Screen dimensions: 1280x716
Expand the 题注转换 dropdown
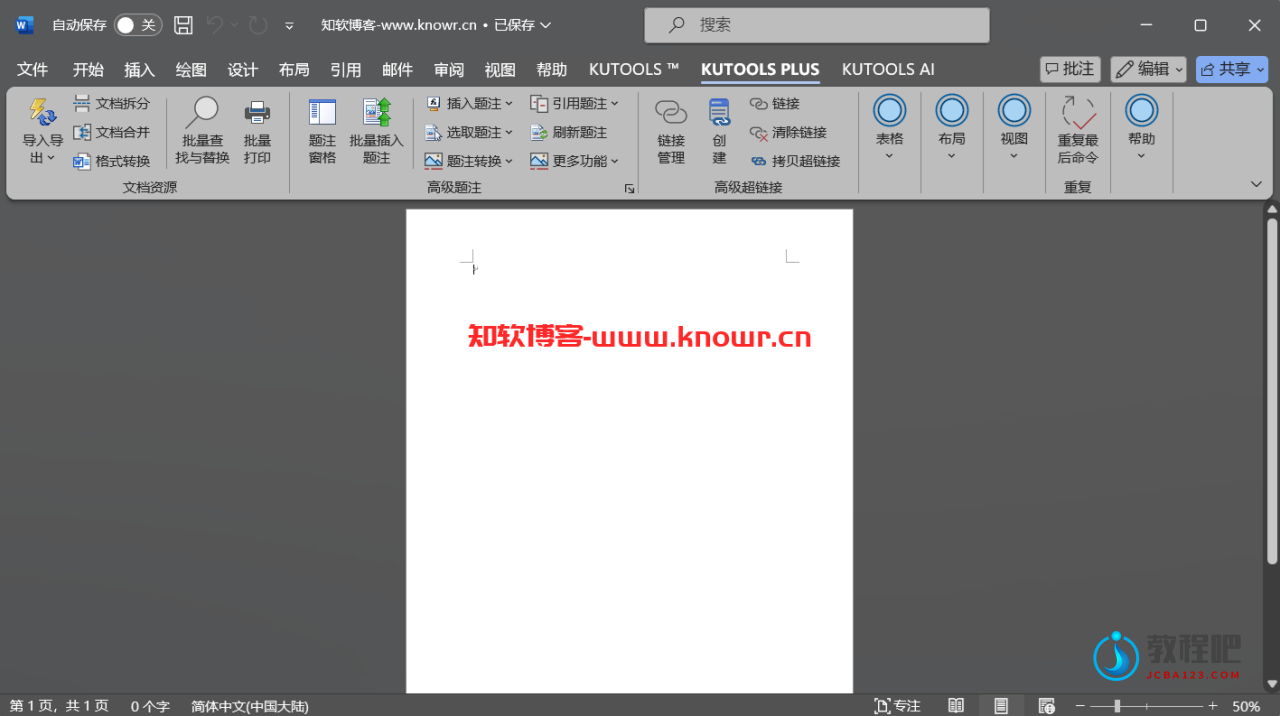click(469, 161)
